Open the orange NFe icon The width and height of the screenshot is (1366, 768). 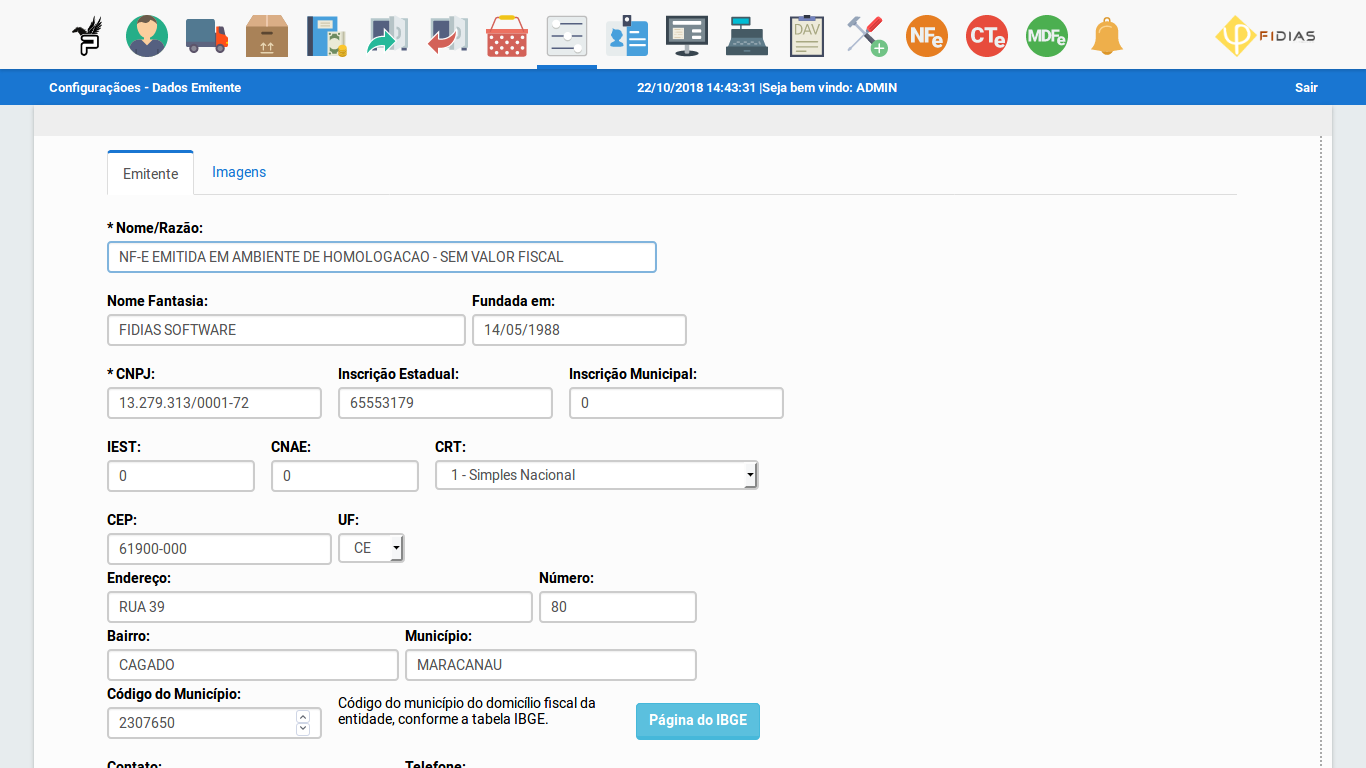(927, 36)
